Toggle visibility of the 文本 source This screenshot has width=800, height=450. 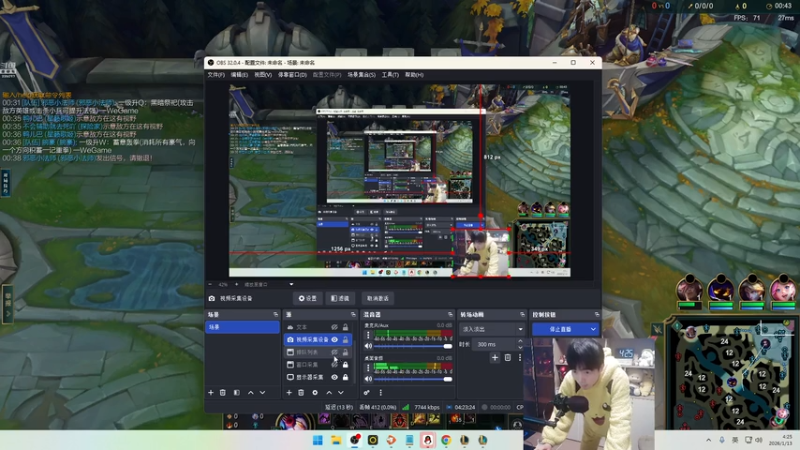334,327
